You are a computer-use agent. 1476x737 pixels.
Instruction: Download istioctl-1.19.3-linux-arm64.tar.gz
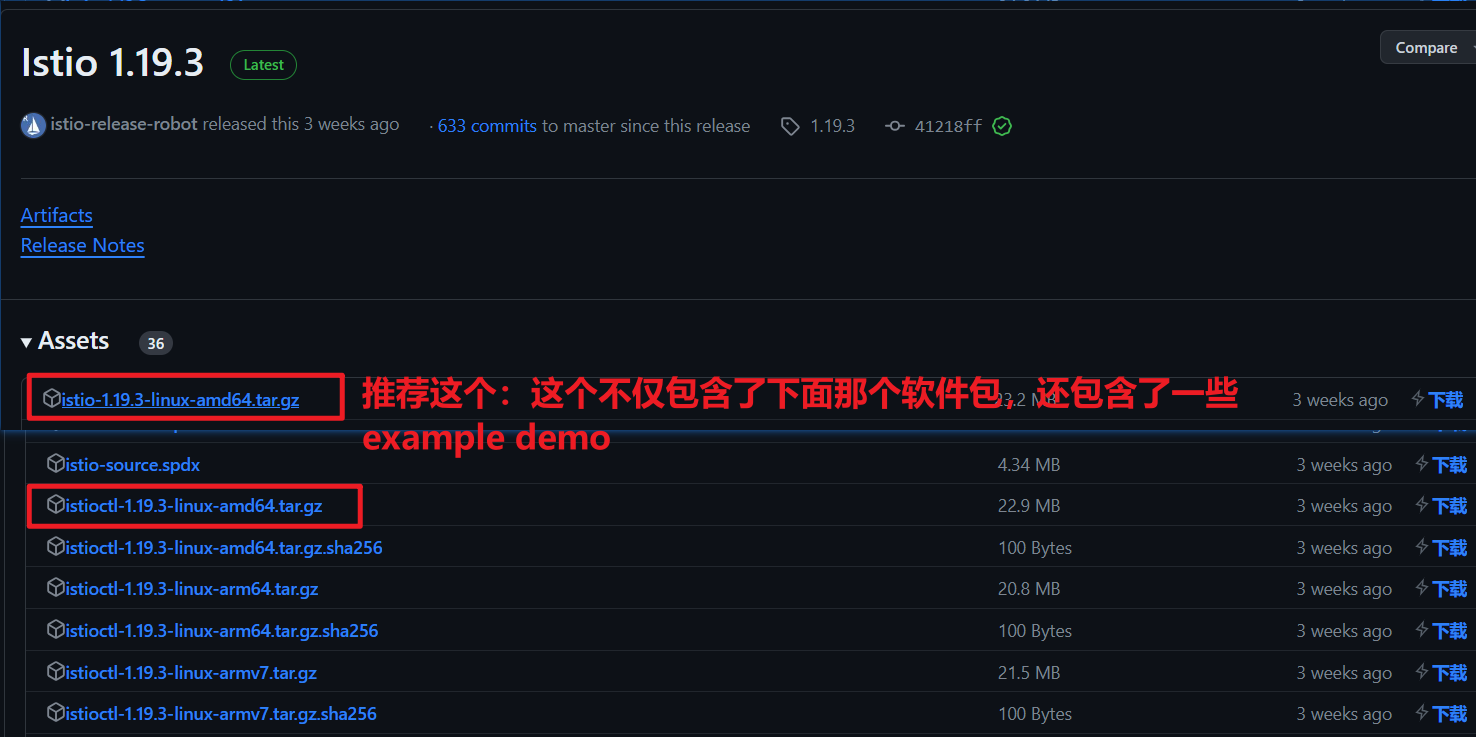coord(192,589)
